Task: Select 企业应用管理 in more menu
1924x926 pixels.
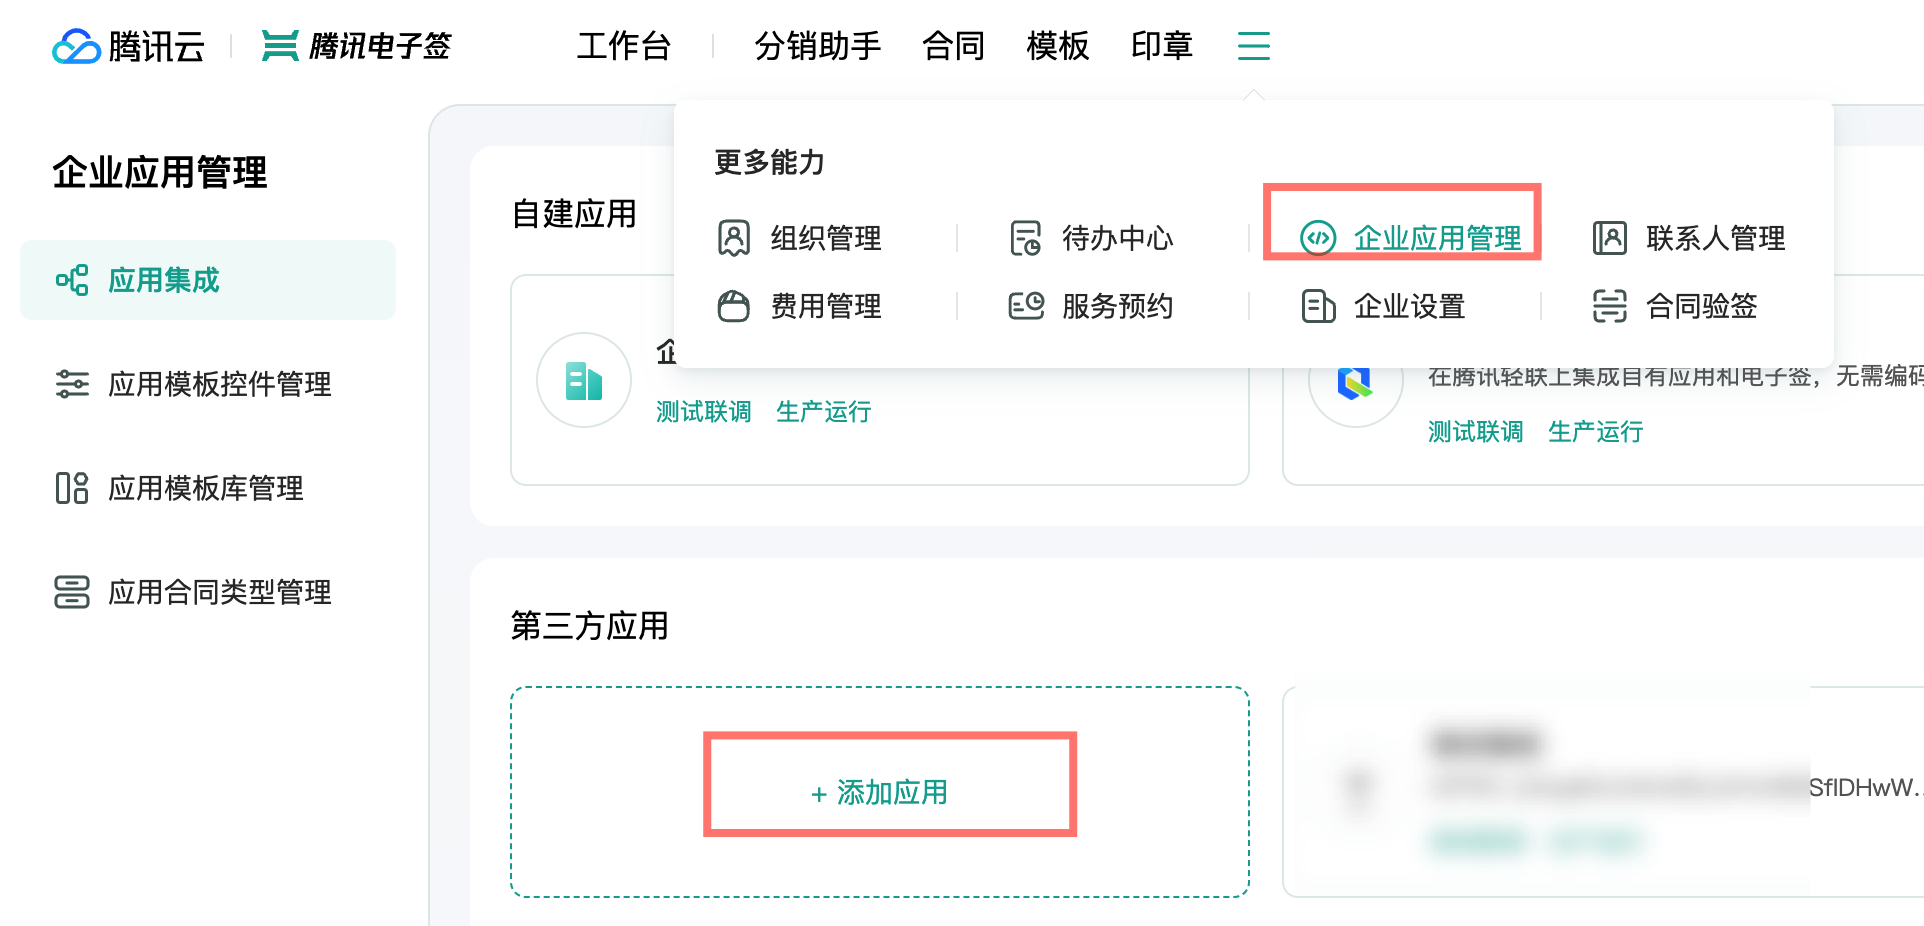Action: pyautogui.click(x=1410, y=238)
